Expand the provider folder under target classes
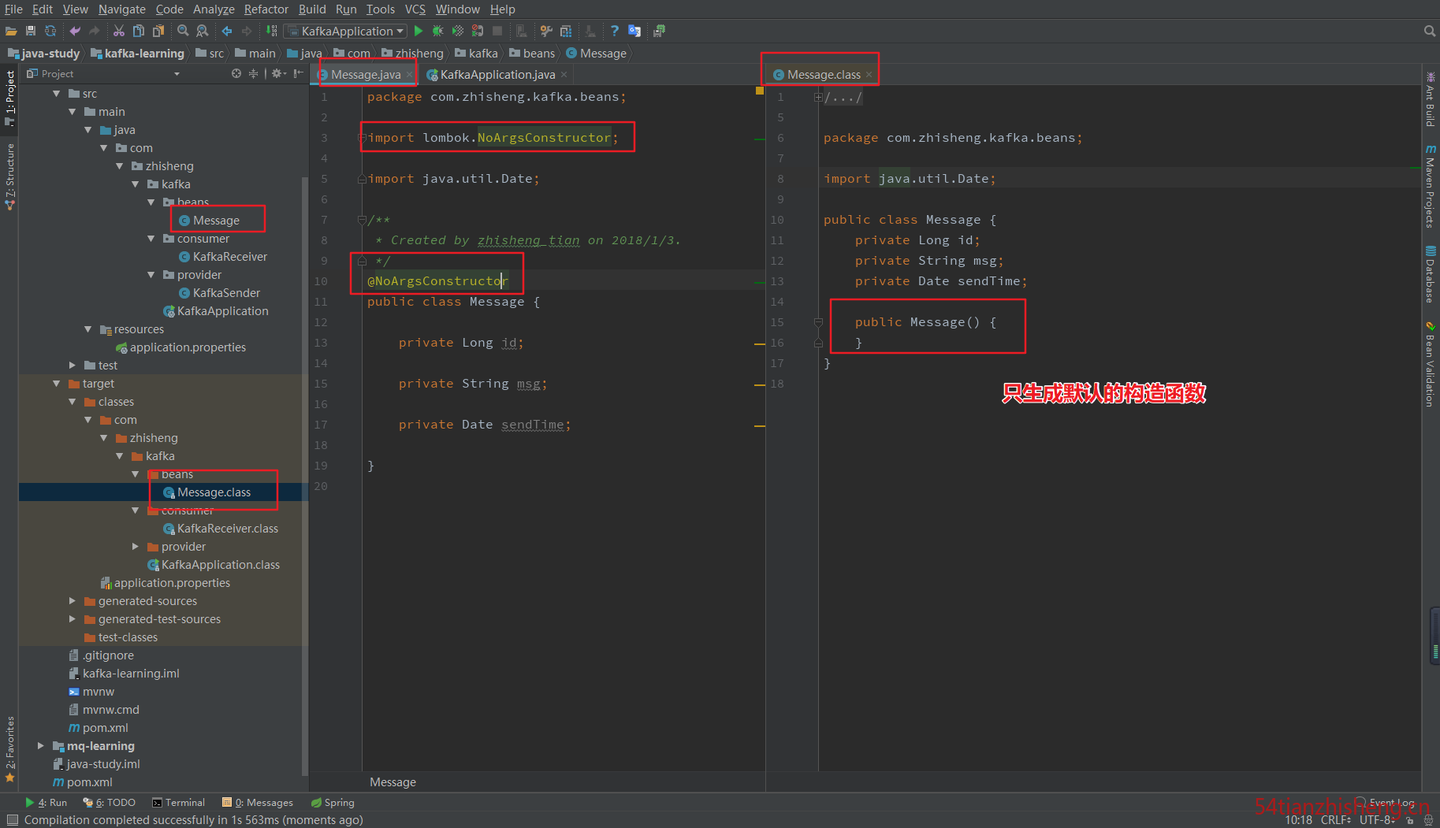 (136, 547)
